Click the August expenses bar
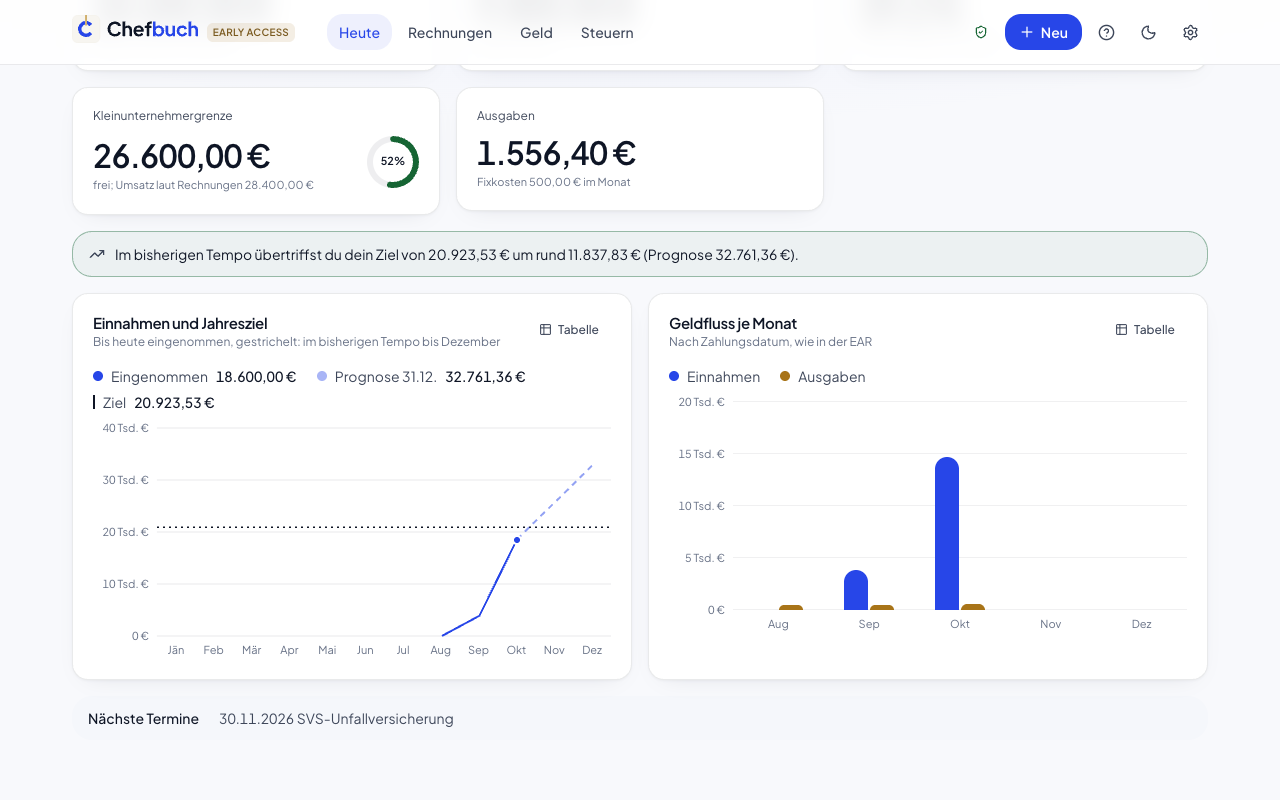Screen dimensions: 1280x800 (x=791, y=607)
